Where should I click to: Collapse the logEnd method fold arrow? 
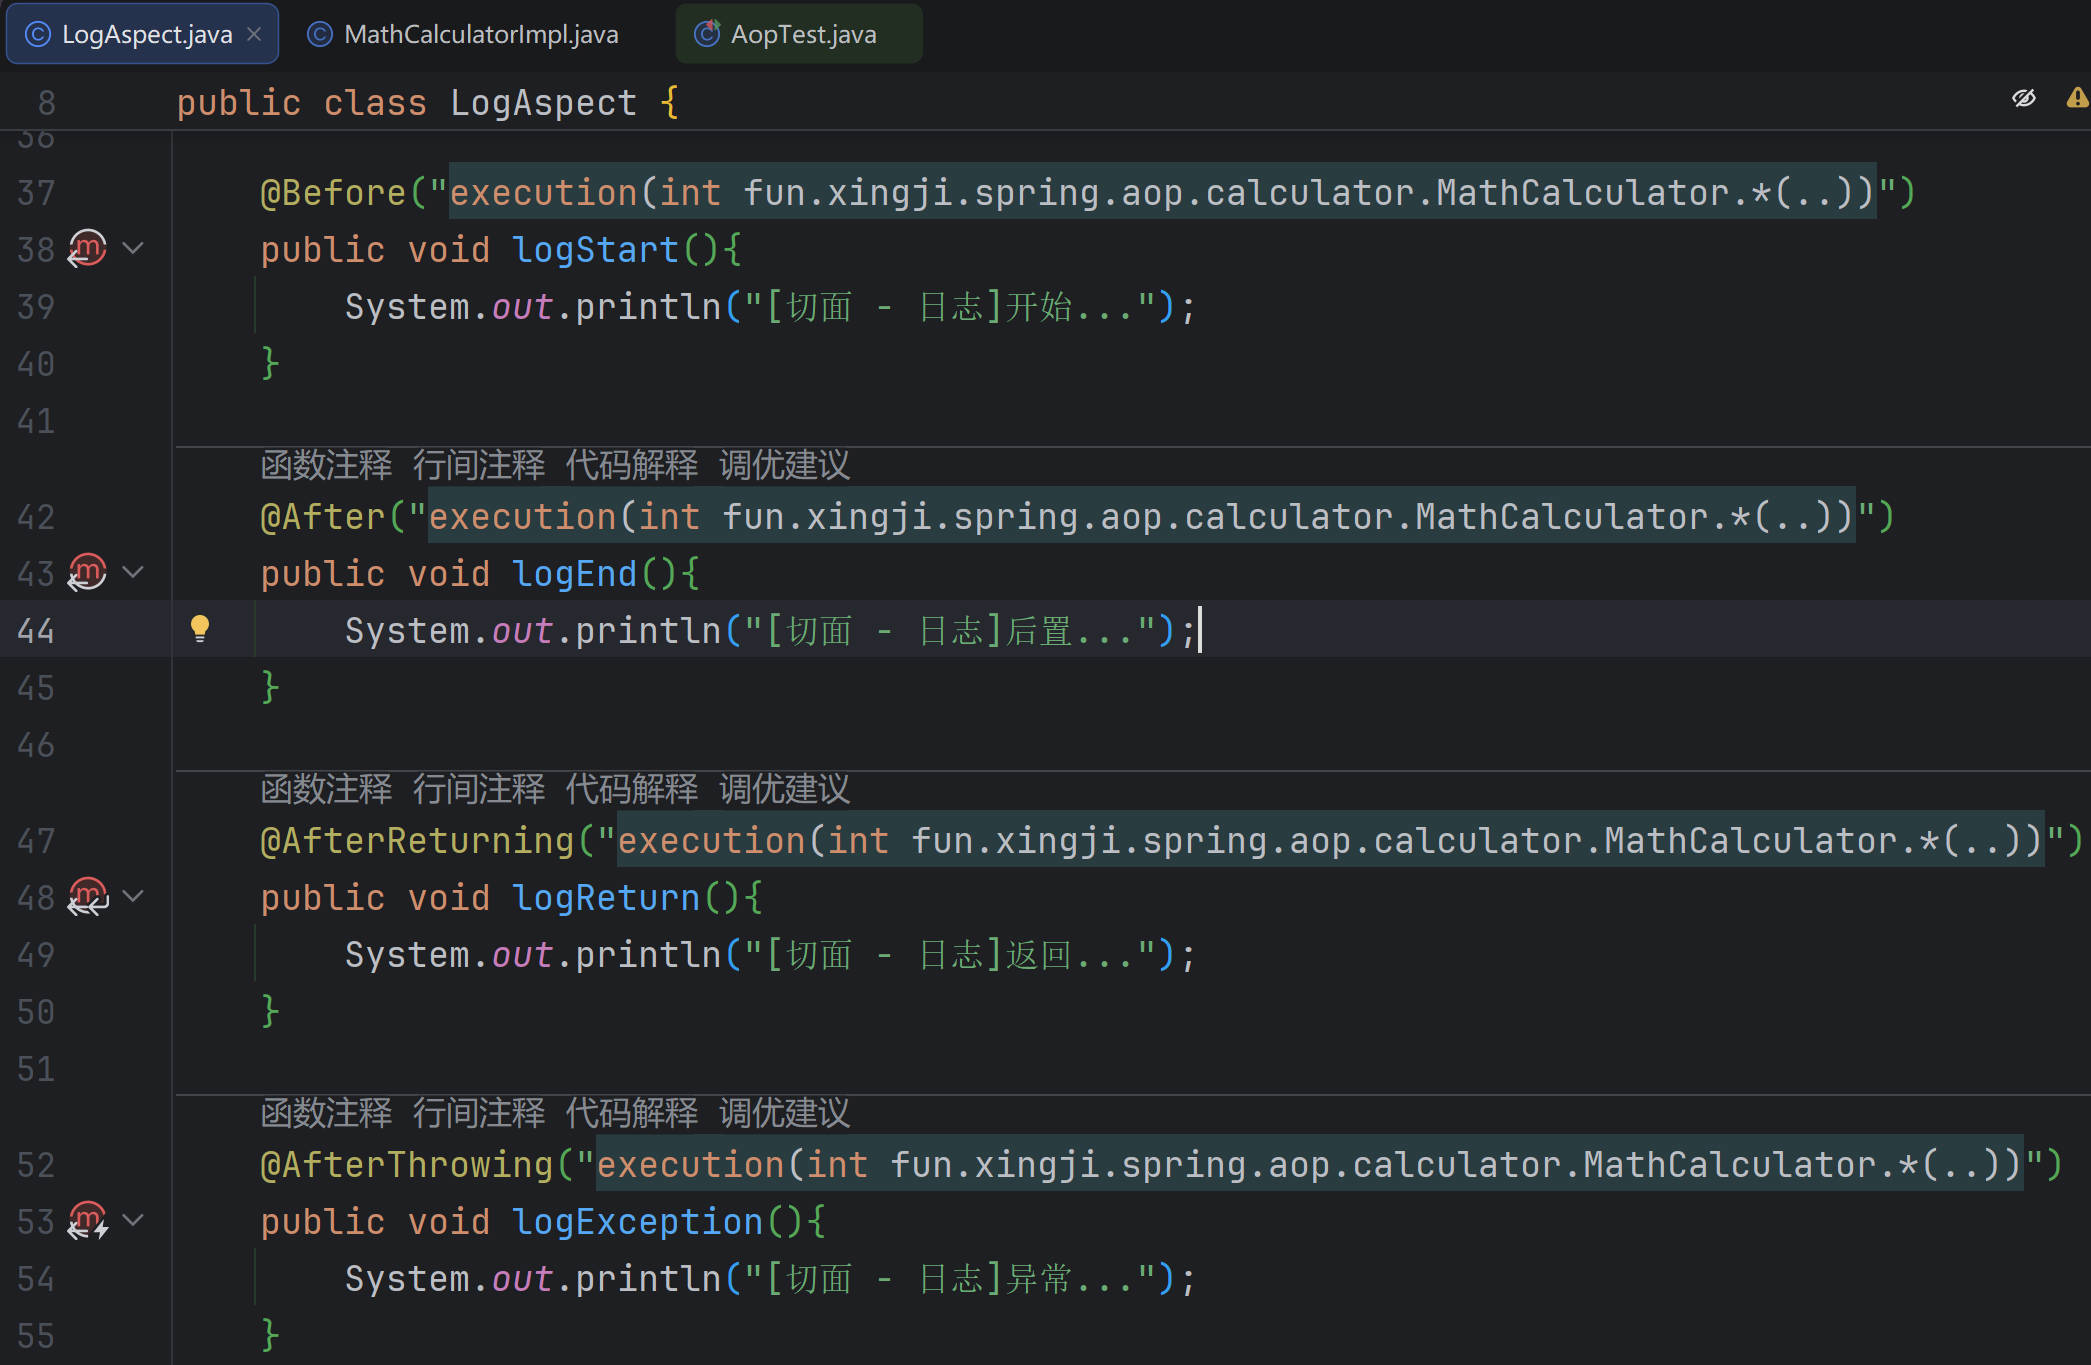click(133, 572)
